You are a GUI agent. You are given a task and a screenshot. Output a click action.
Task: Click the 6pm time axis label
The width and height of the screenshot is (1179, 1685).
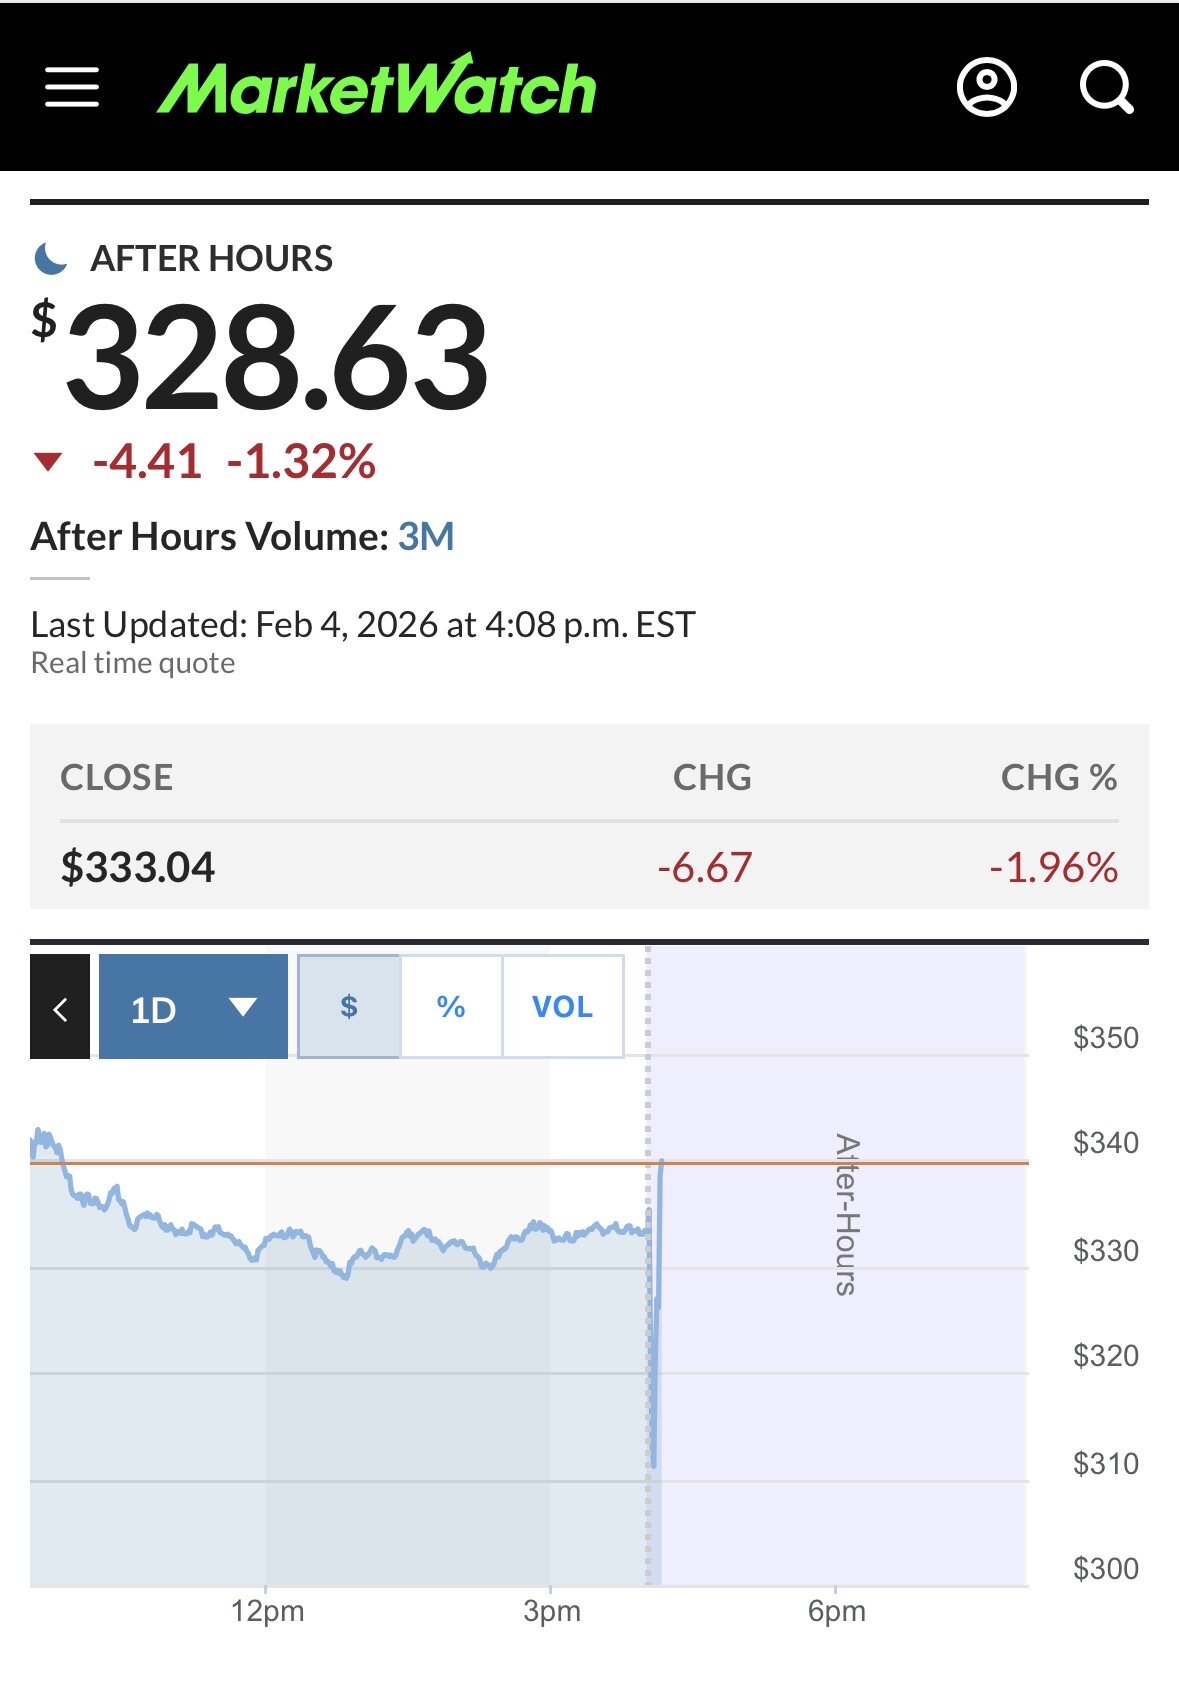[x=836, y=1611]
